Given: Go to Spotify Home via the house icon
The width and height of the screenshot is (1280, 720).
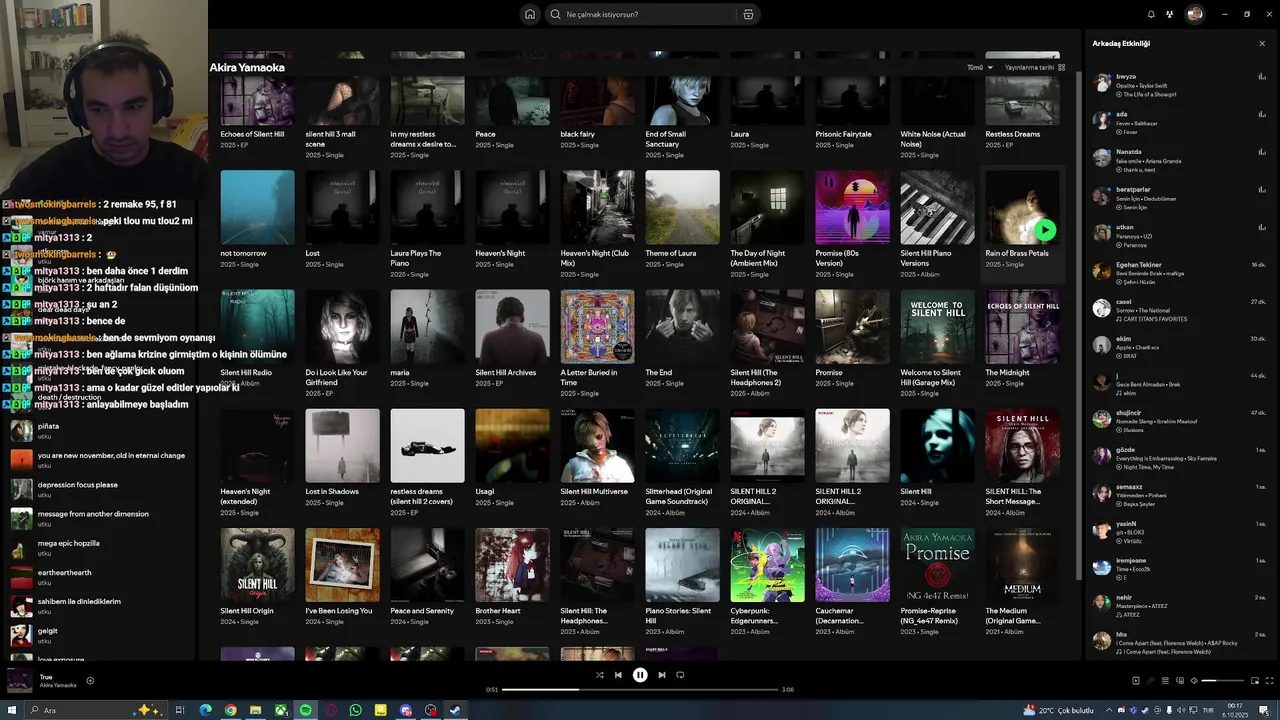Looking at the screenshot, I should click(x=530, y=14).
